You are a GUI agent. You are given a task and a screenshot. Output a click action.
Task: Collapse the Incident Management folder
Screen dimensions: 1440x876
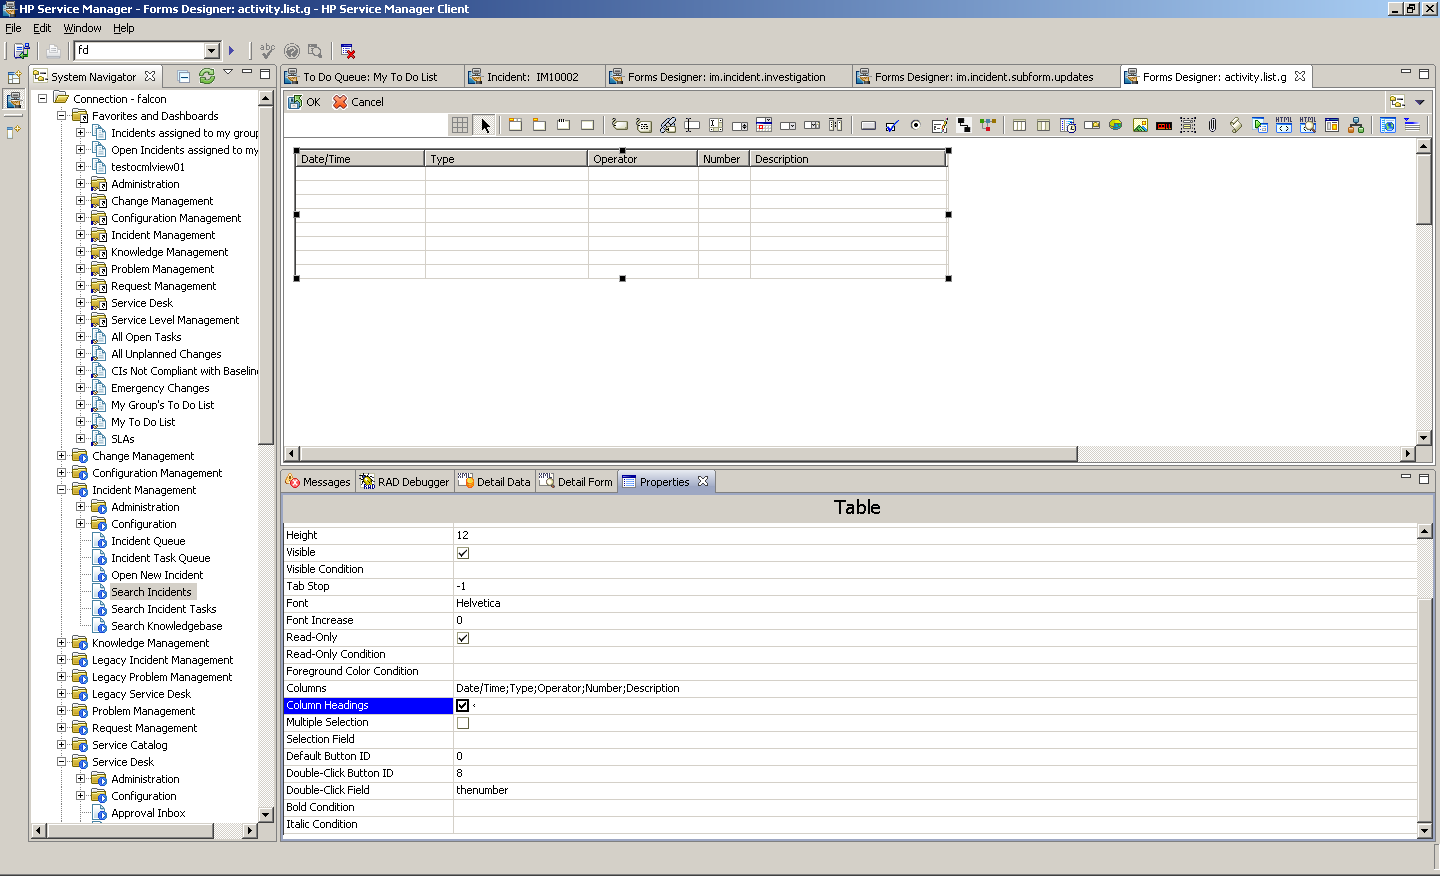pos(62,489)
